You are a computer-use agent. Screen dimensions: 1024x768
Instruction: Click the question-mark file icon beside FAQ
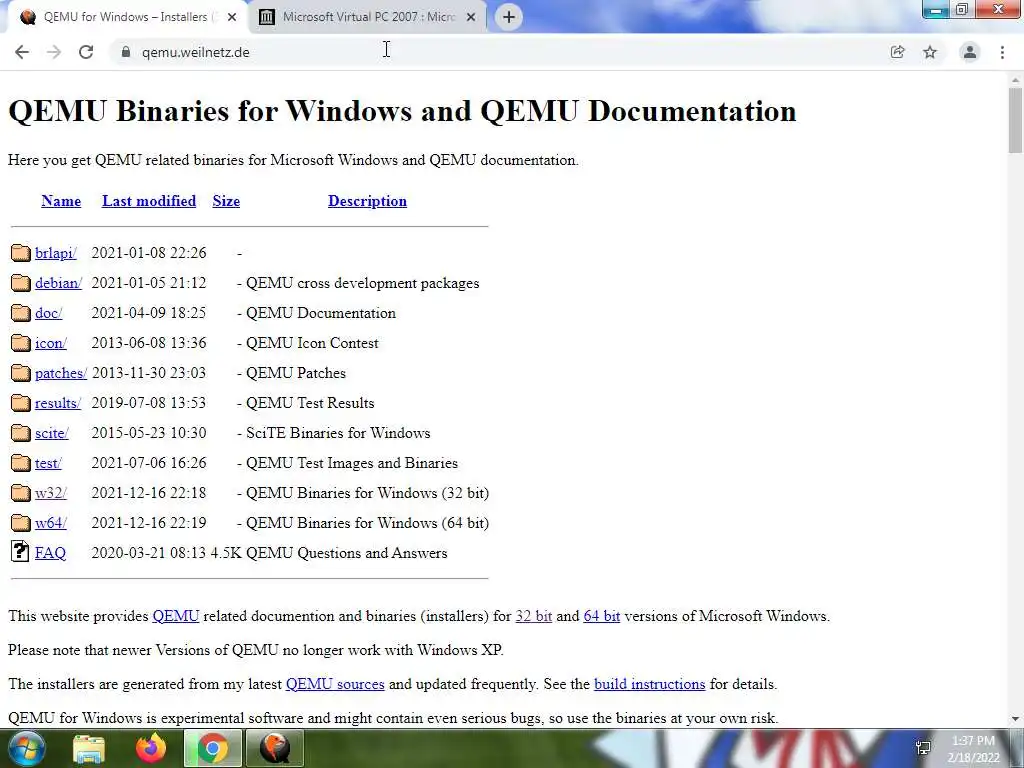click(20, 552)
